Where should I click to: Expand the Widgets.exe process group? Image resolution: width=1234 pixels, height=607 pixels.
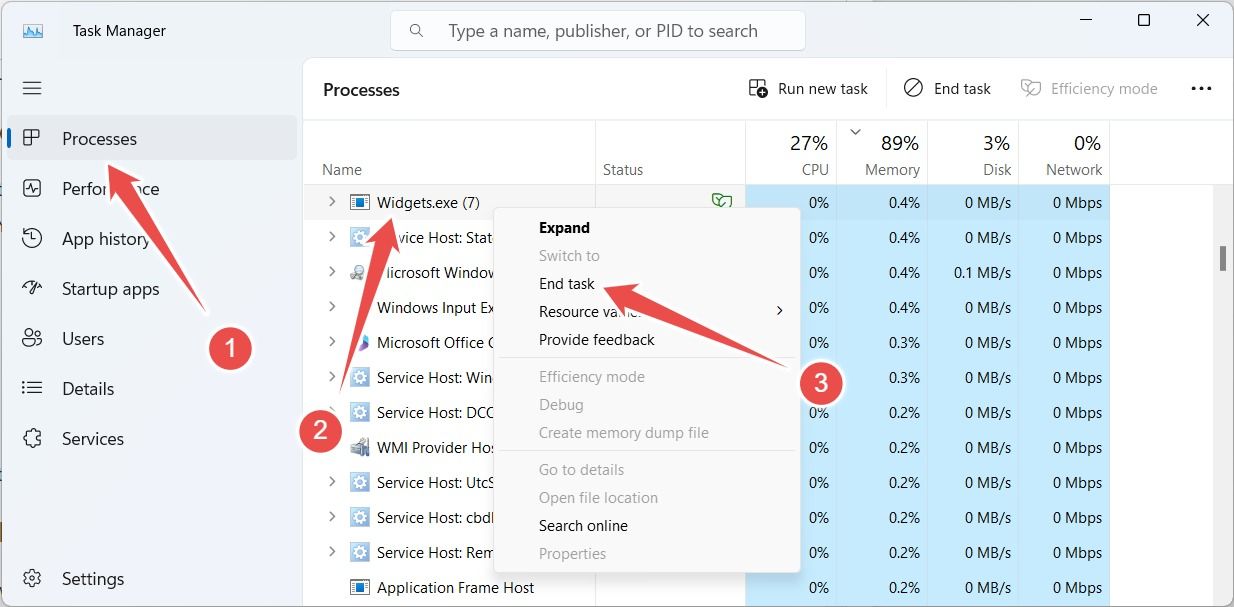(330, 202)
